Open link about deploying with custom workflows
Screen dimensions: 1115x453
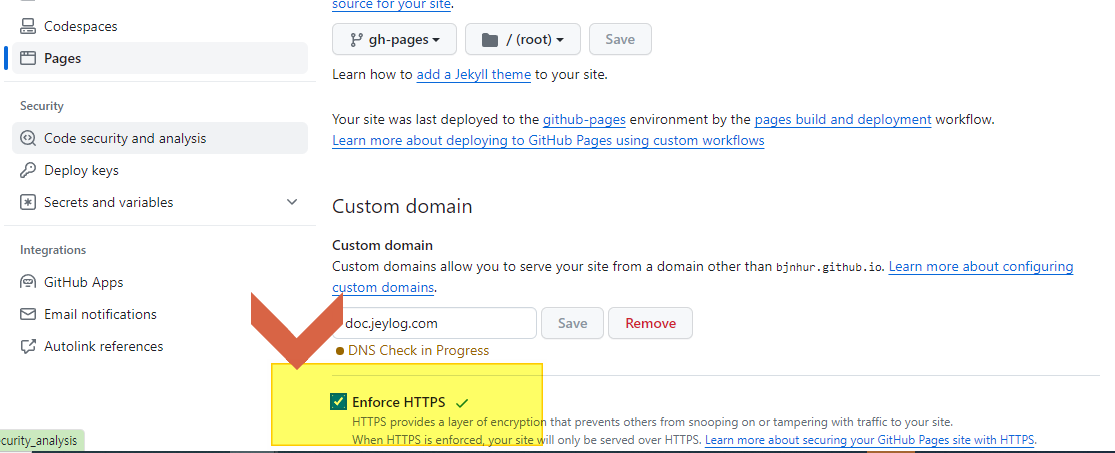point(548,141)
